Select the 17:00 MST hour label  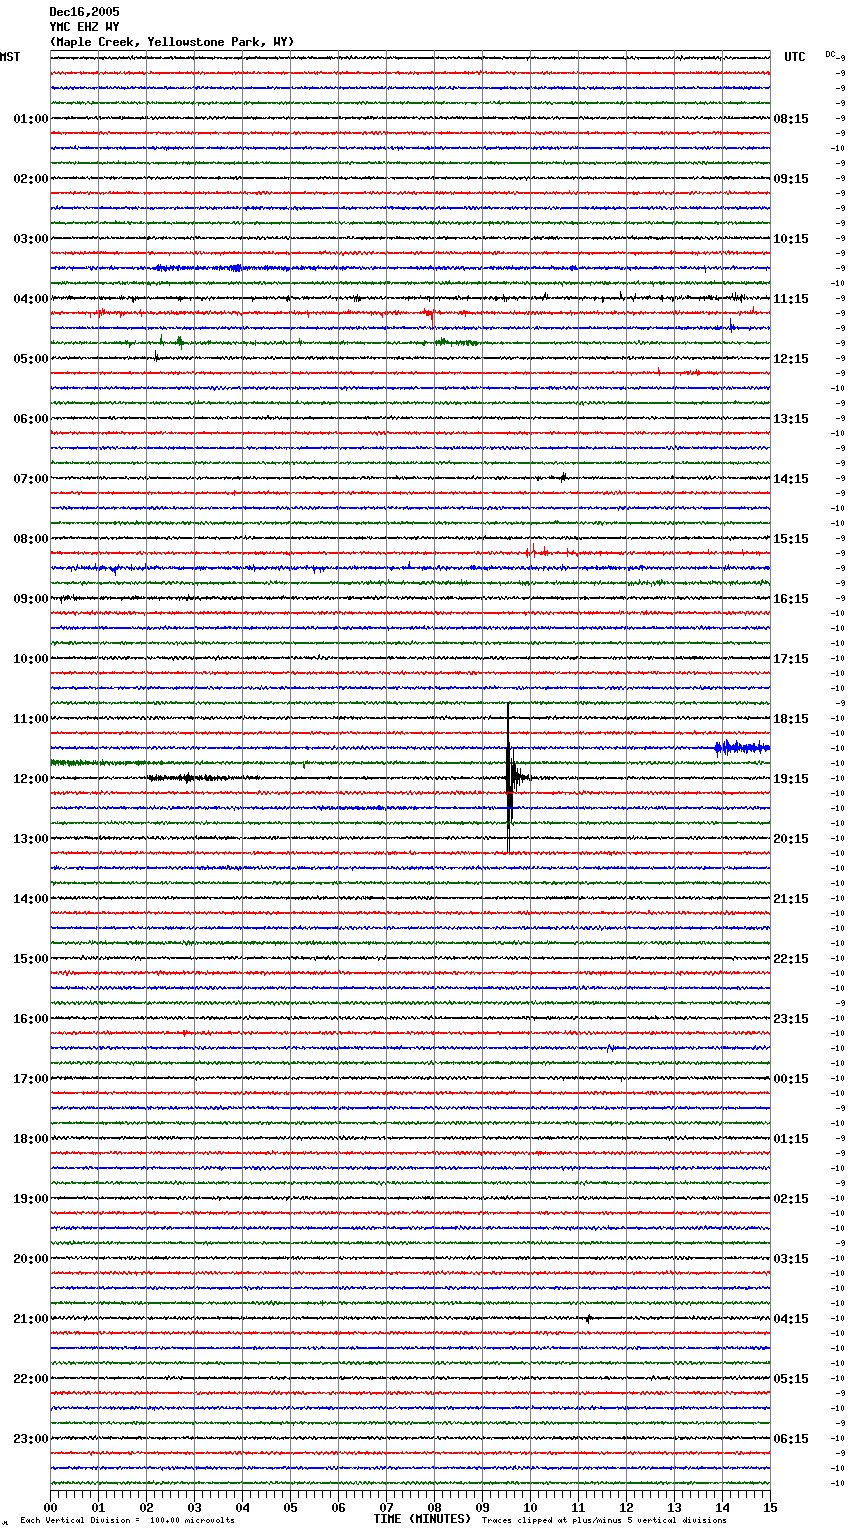(31, 1079)
